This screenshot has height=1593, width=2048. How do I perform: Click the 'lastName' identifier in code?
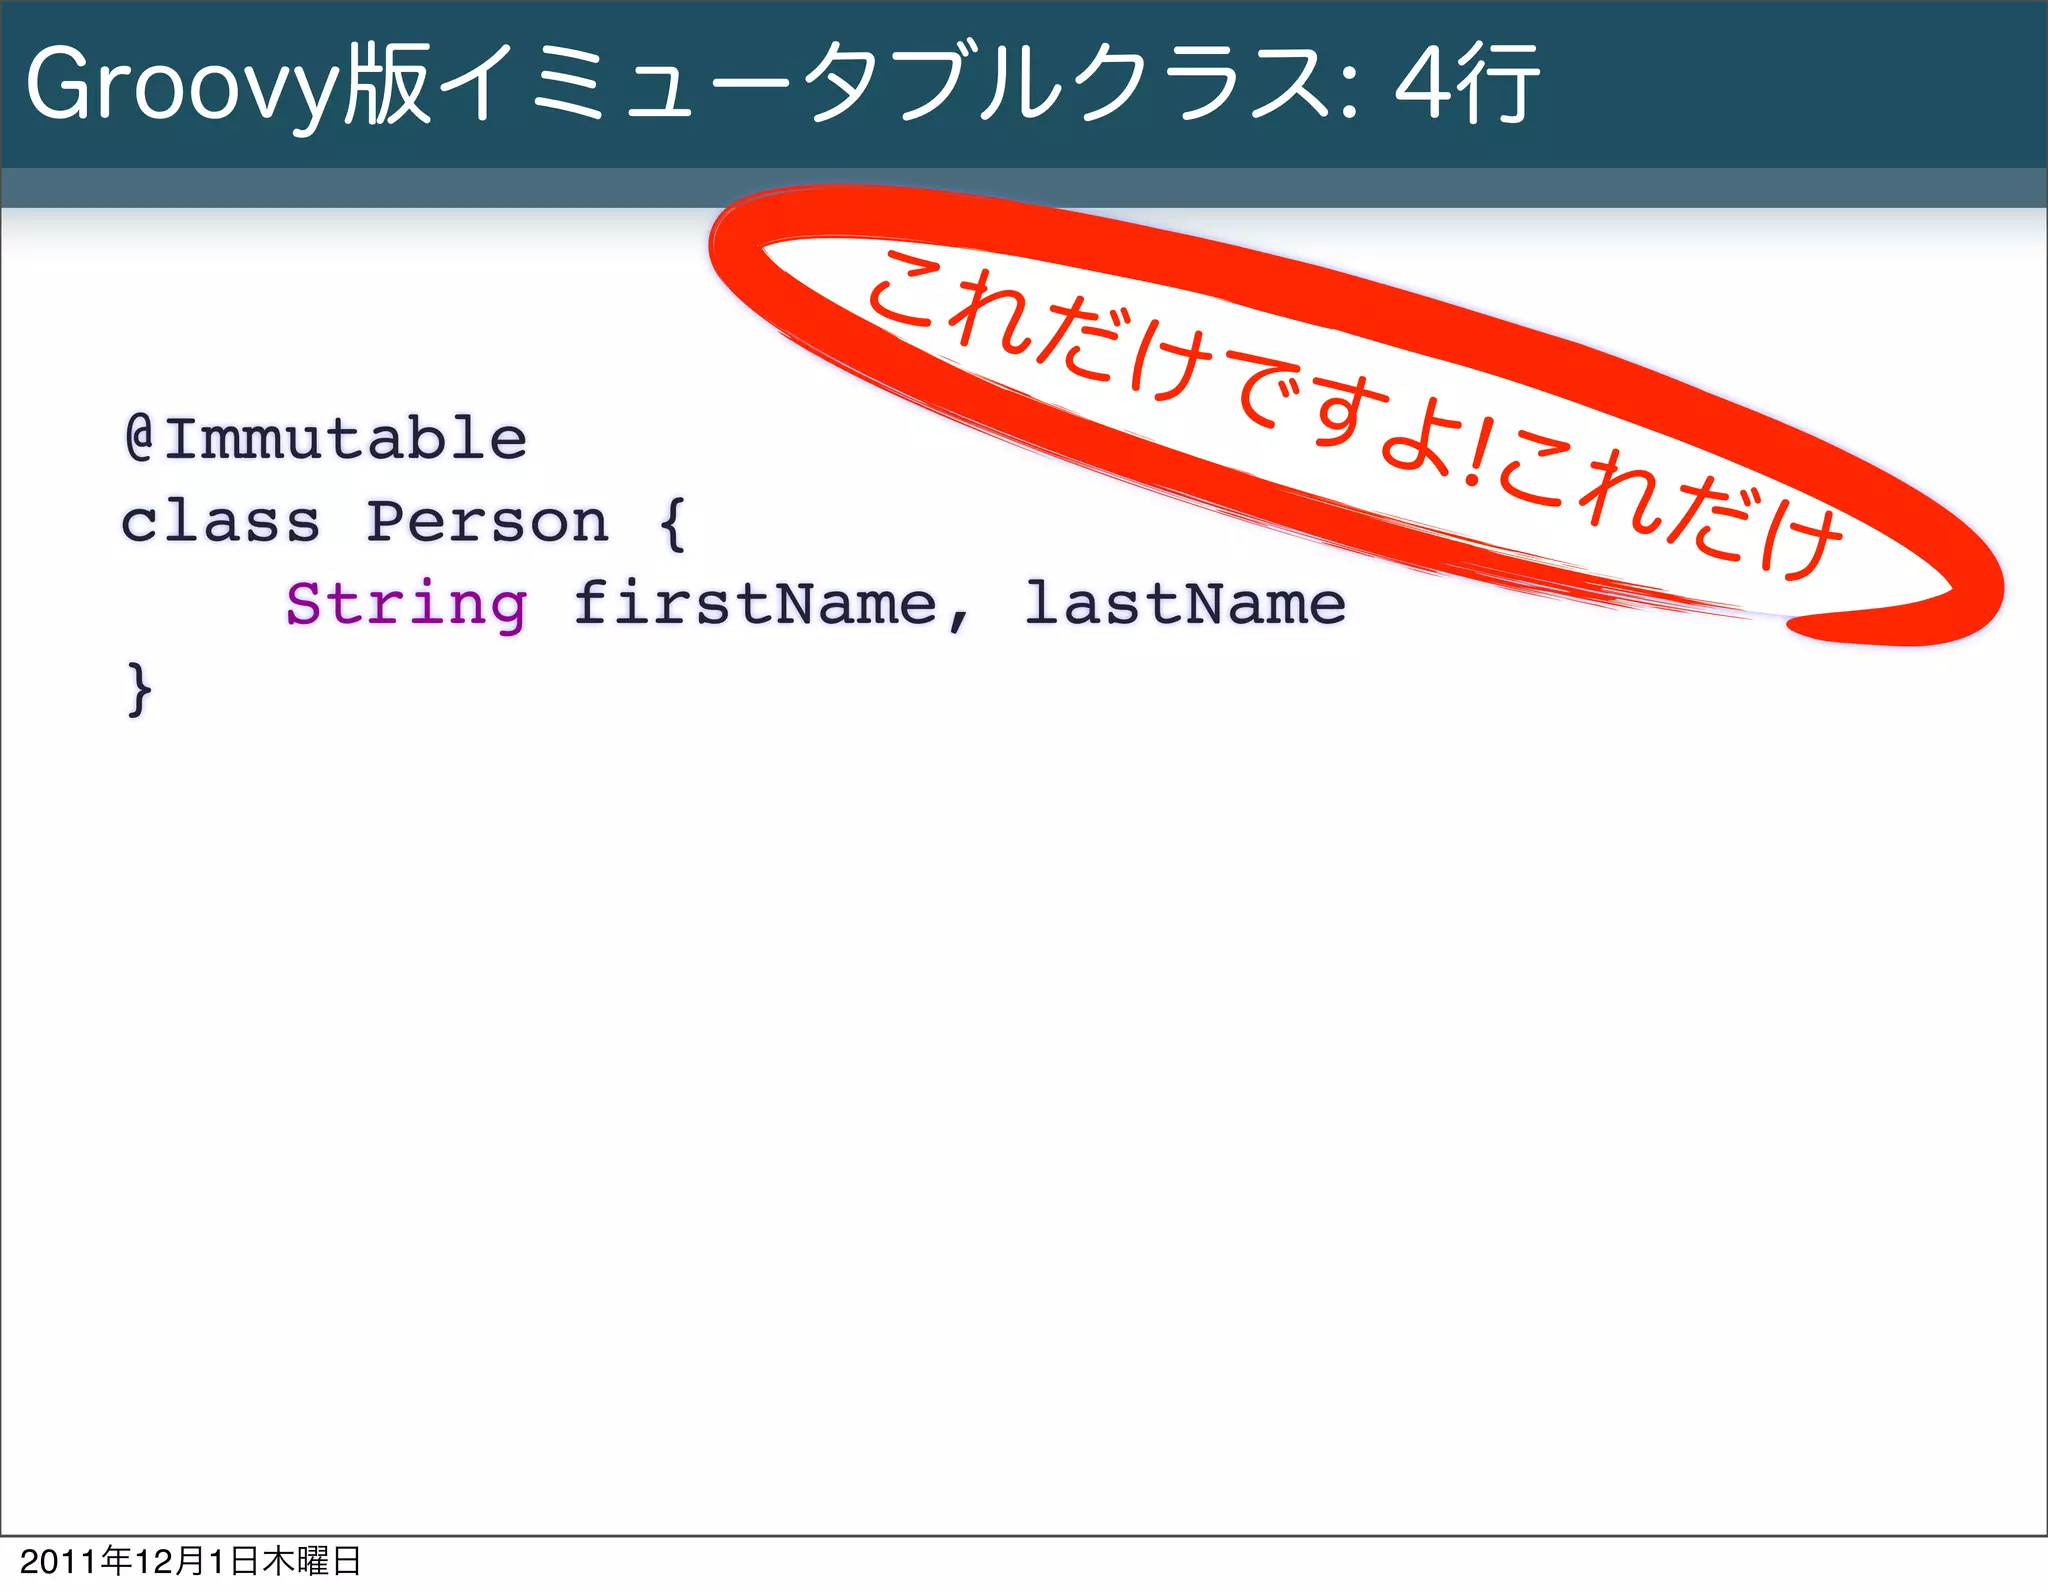1185,603
